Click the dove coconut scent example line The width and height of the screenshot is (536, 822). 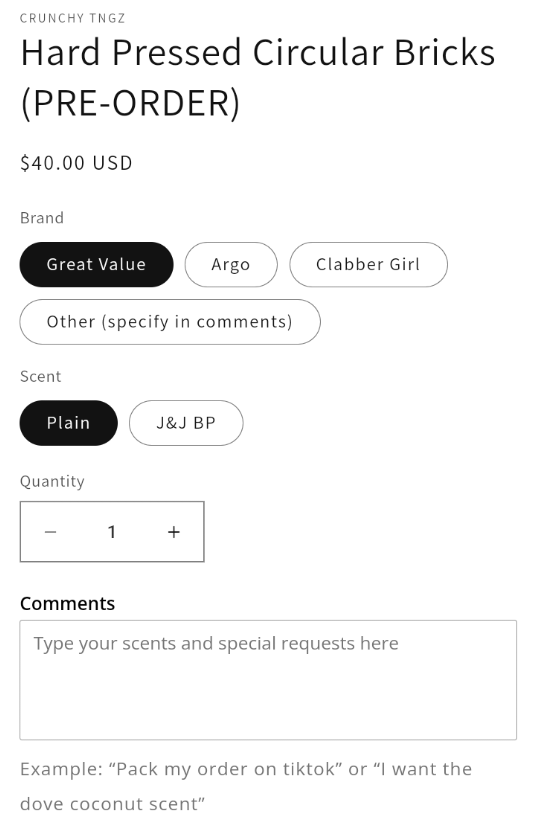pos(113,804)
